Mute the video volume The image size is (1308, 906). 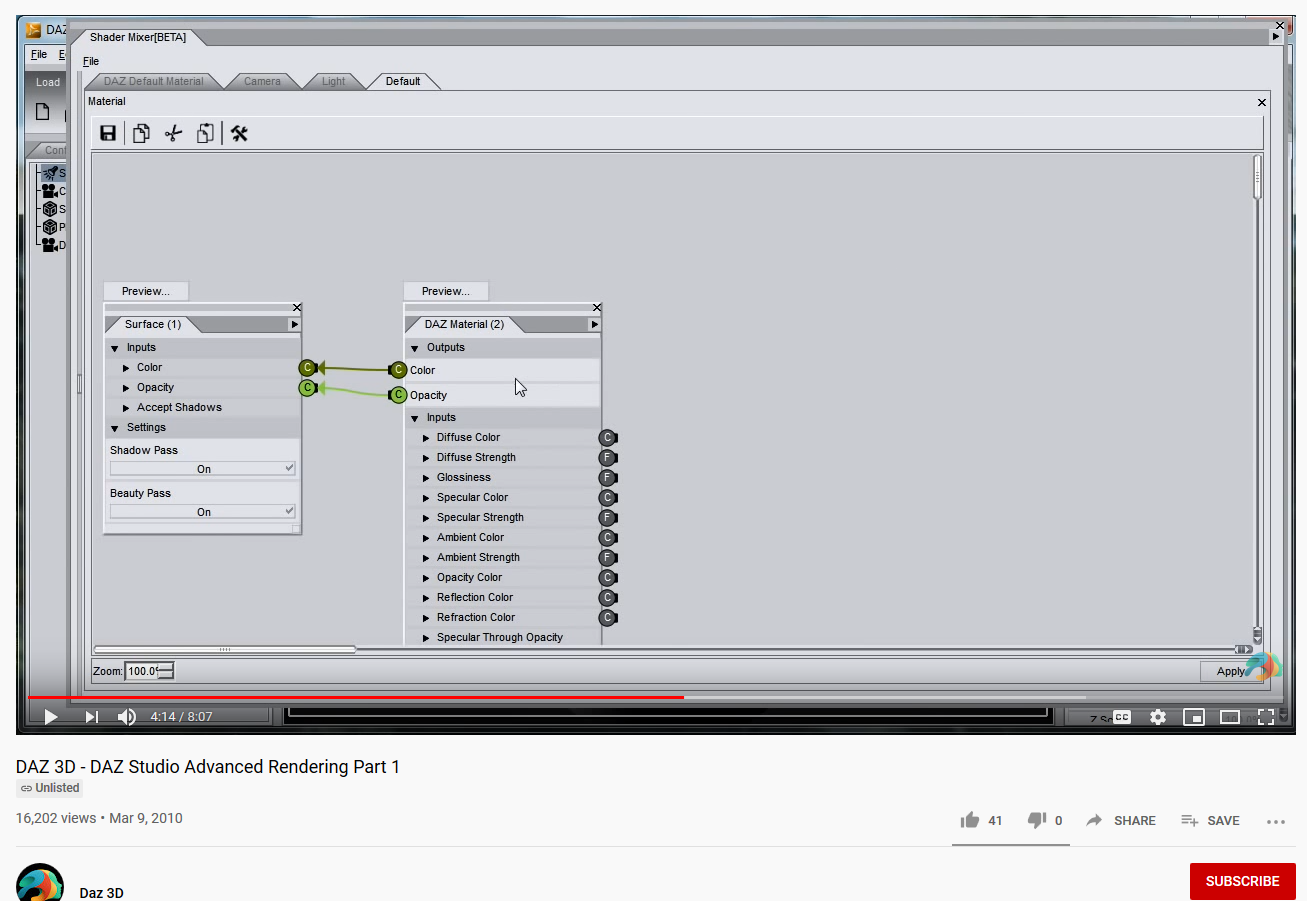pyautogui.click(x=127, y=717)
